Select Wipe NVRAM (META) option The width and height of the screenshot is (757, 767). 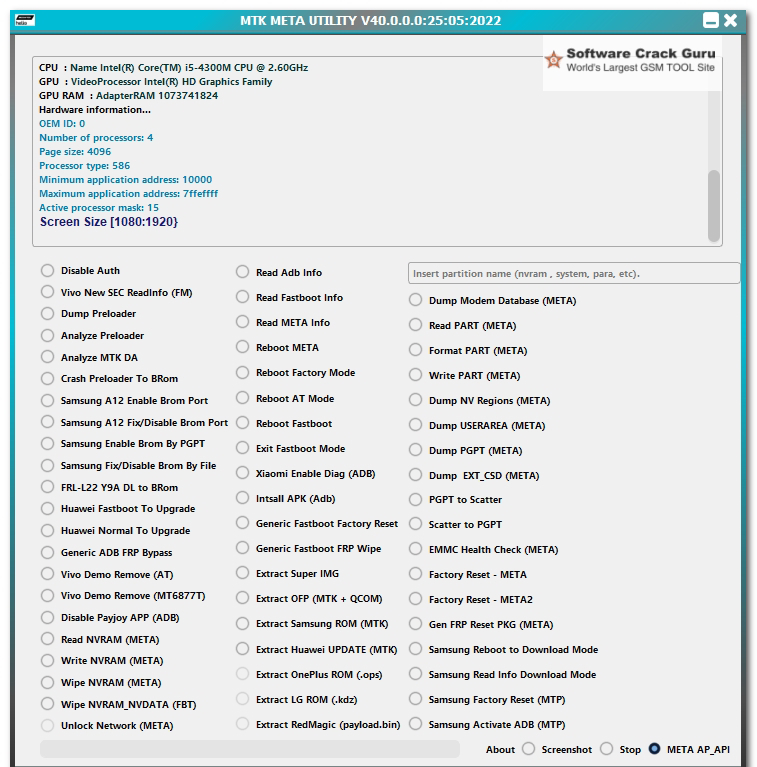click(47, 682)
